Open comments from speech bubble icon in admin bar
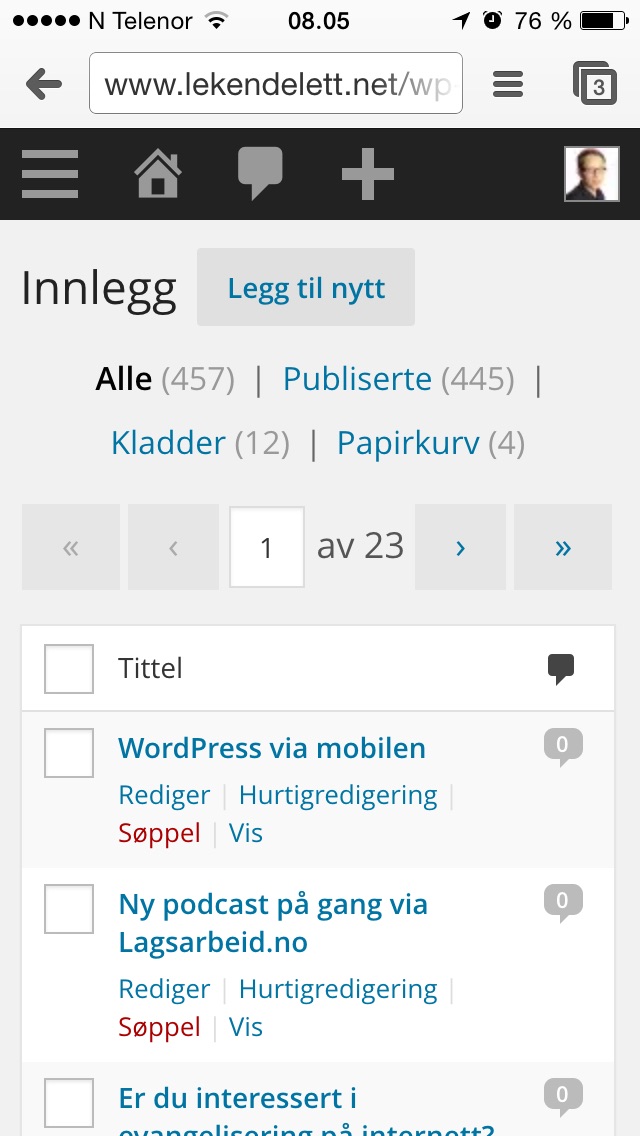Image resolution: width=640 pixels, height=1136 pixels. click(x=260, y=173)
